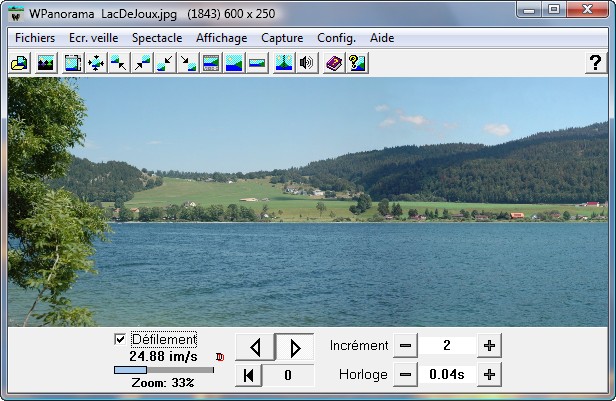616x401 pixels.
Task: Click the arrow pointing to top-left corner icon
Action: click(x=119, y=63)
